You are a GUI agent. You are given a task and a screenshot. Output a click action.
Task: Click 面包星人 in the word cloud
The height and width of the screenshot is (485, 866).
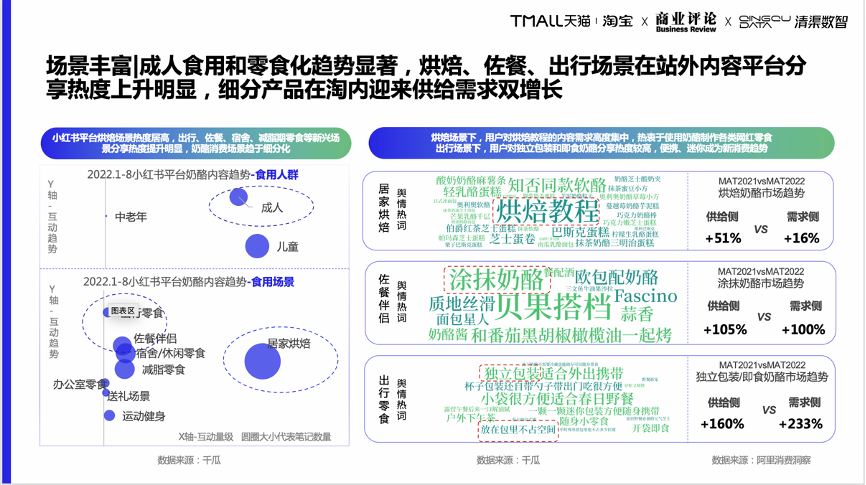[x=462, y=319]
